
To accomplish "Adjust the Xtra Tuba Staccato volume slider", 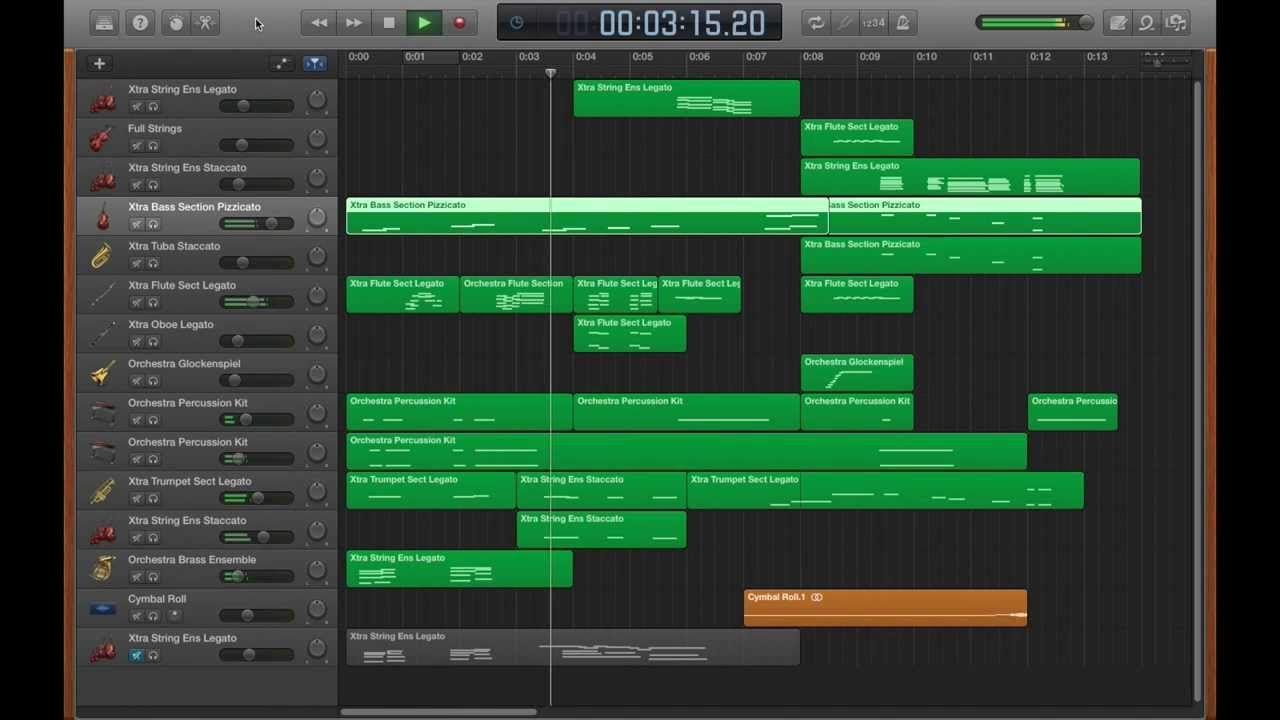I will 257,262.
